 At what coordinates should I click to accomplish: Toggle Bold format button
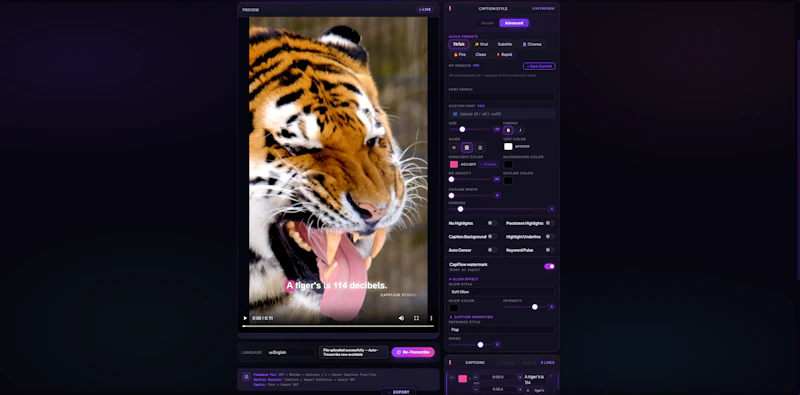pyautogui.click(x=508, y=131)
